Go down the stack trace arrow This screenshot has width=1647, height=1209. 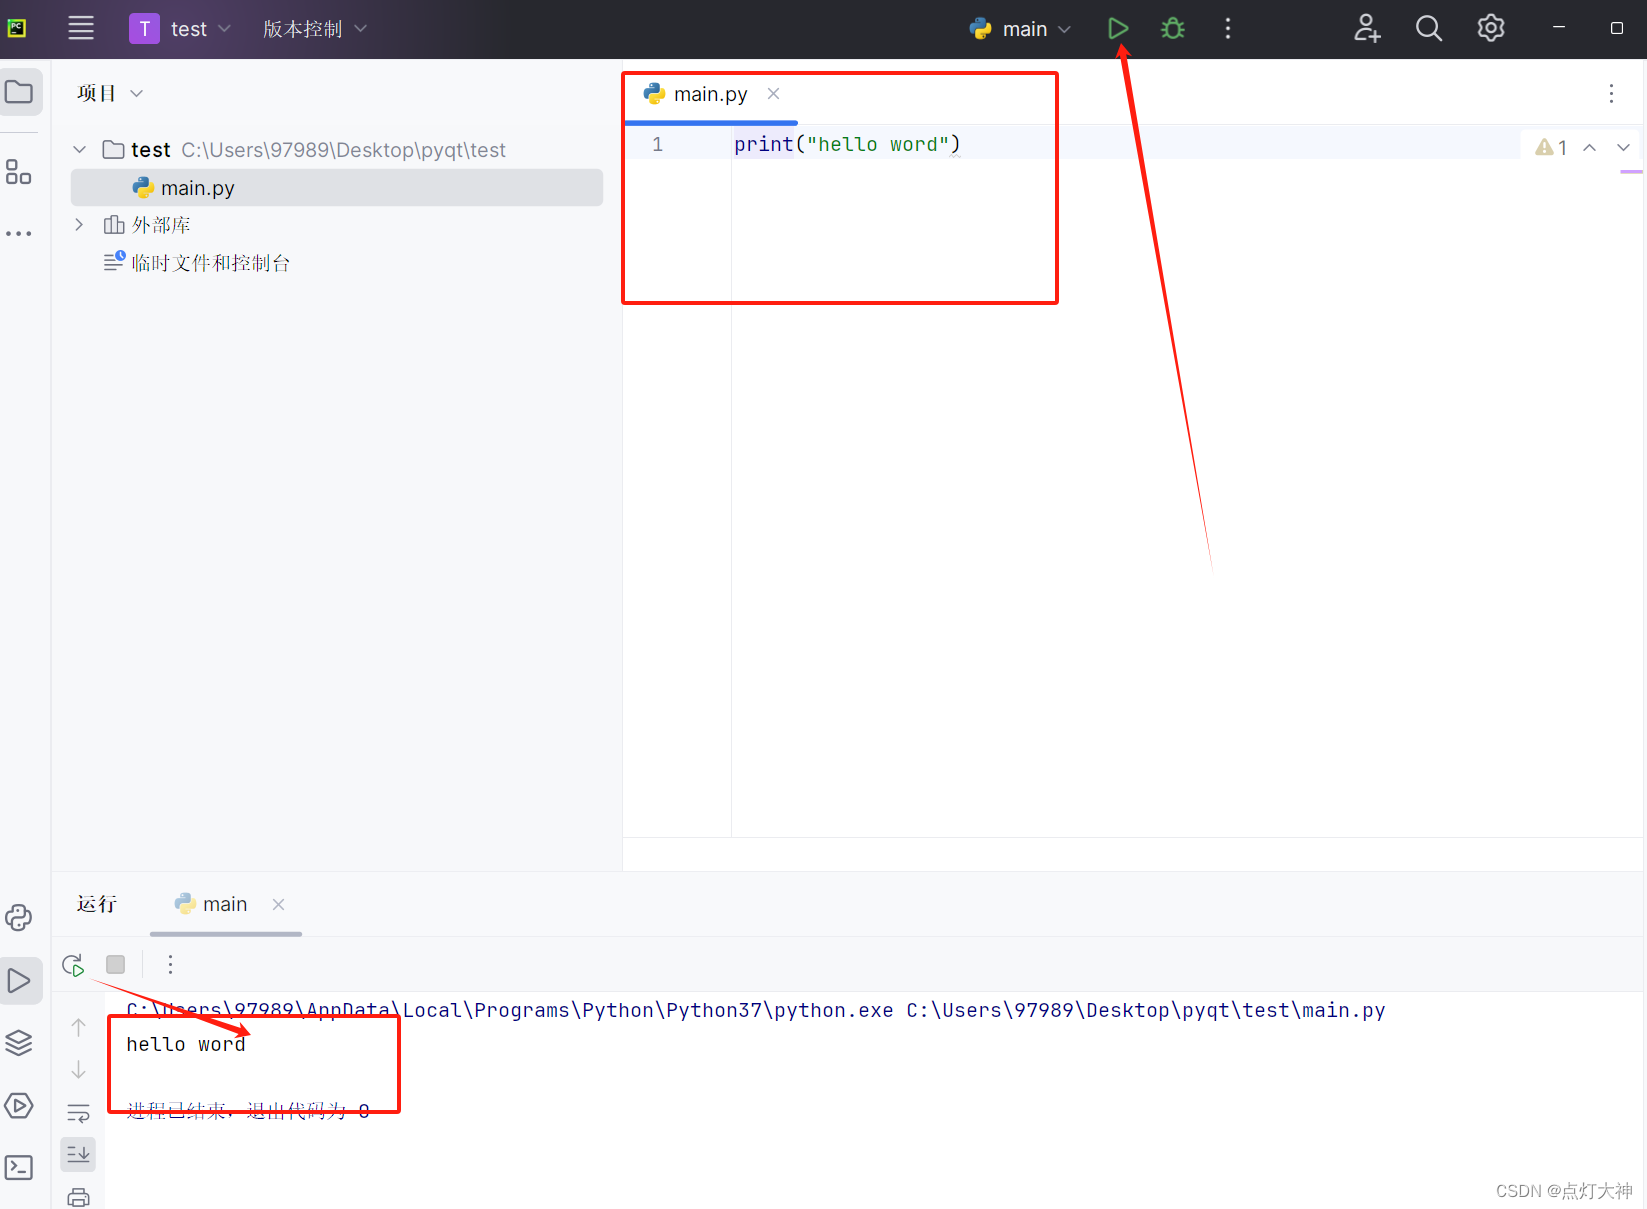point(79,1070)
